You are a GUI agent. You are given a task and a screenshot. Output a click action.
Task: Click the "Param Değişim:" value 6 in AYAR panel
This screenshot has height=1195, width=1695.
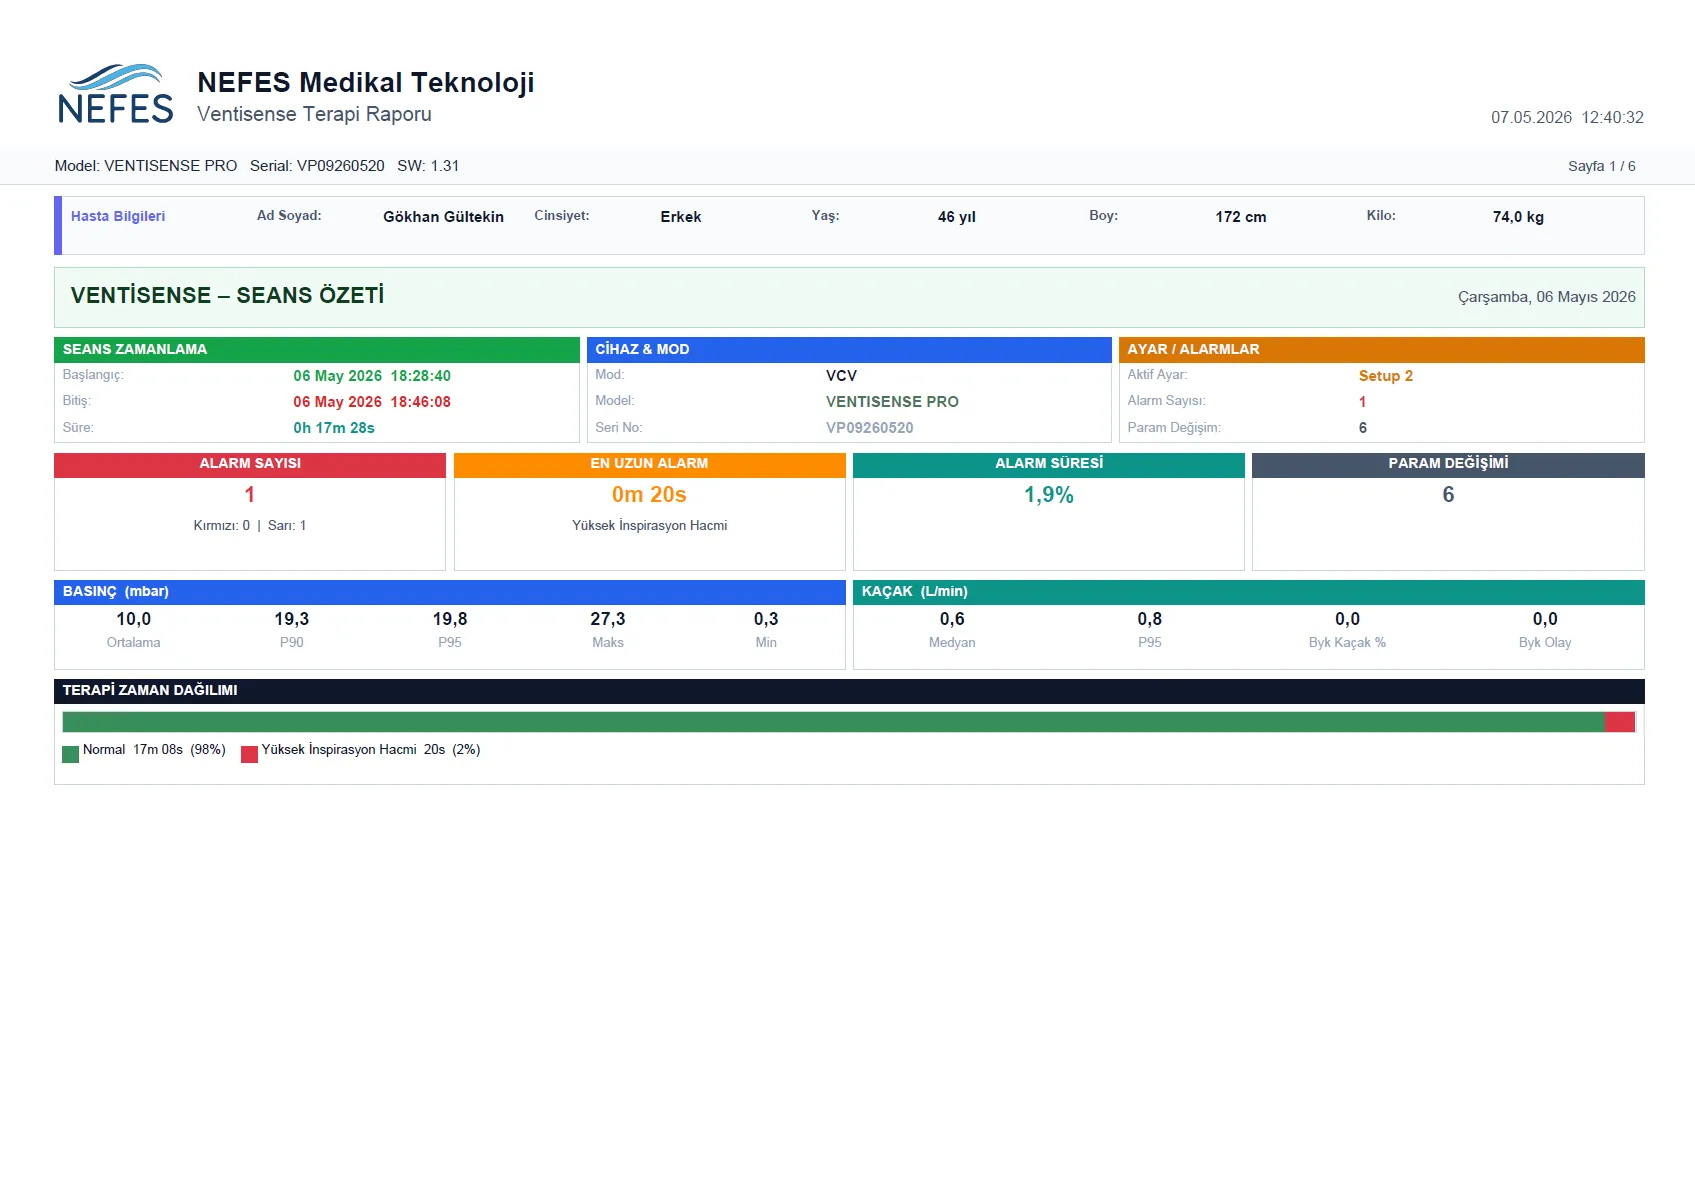[x=1362, y=428]
